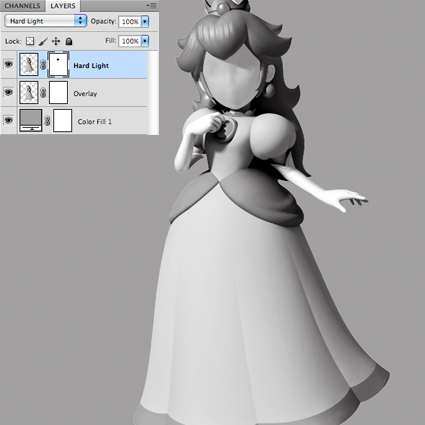
Task: Switch to the Channels tab
Action: 22,6
